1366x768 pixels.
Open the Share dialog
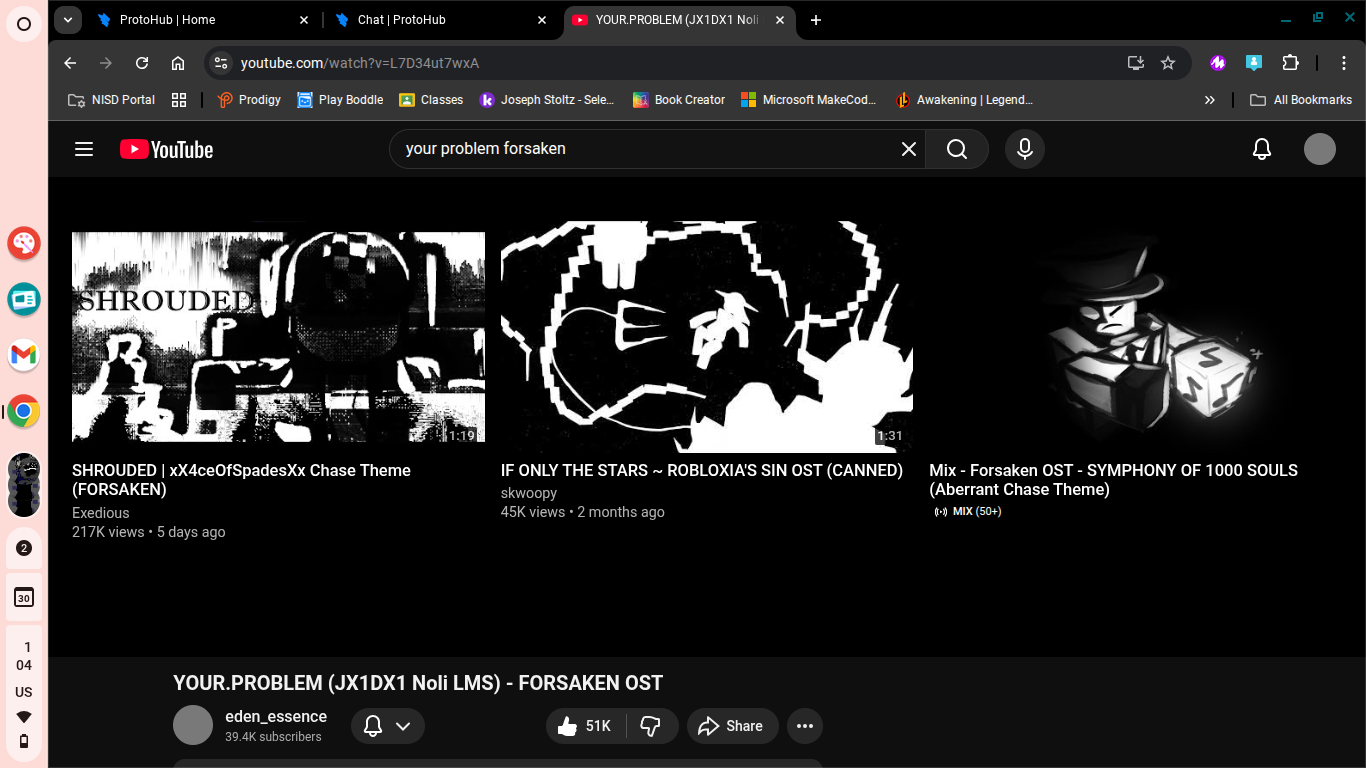point(732,725)
